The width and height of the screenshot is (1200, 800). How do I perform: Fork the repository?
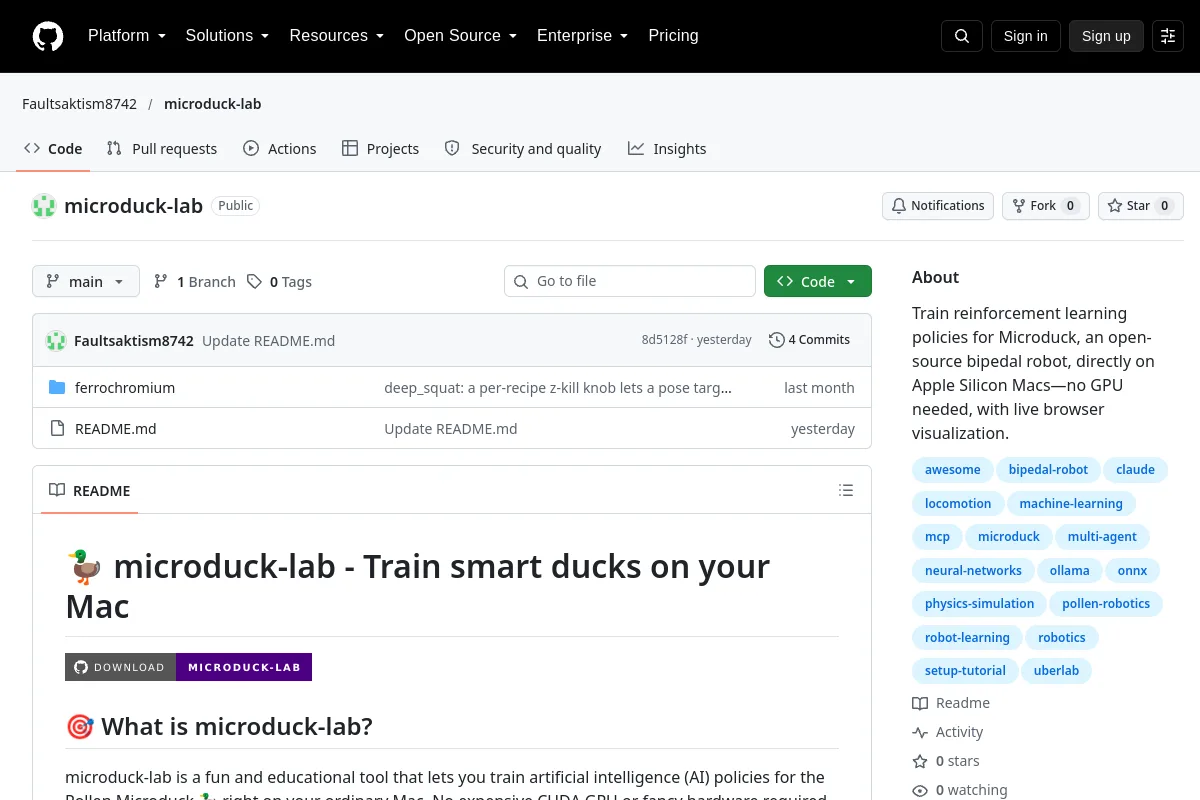click(1045, 206)
